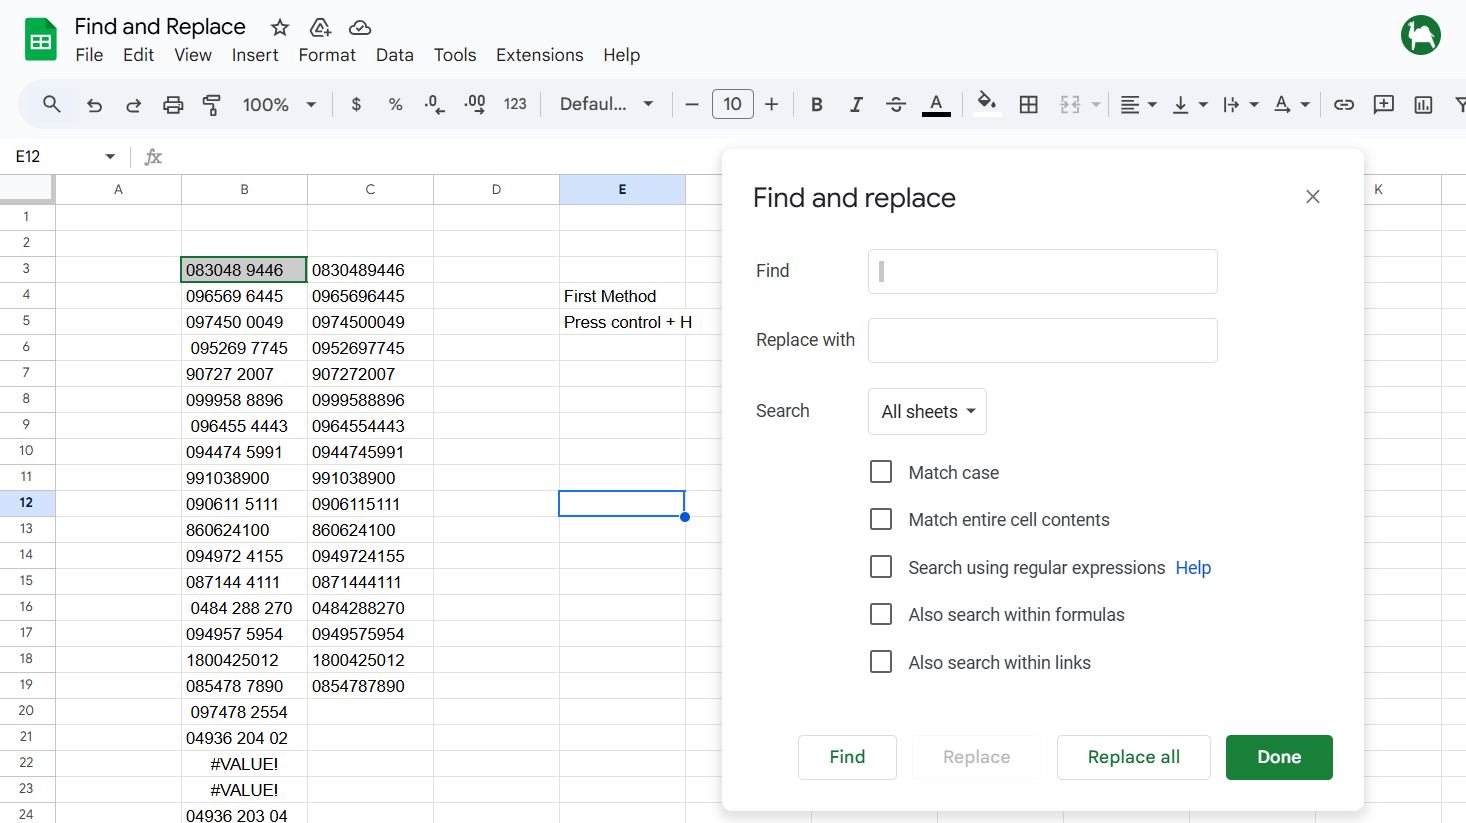Open the search menus magnifier icon
Viewport: 1466px width, 823px height.
tap(52, 104)
